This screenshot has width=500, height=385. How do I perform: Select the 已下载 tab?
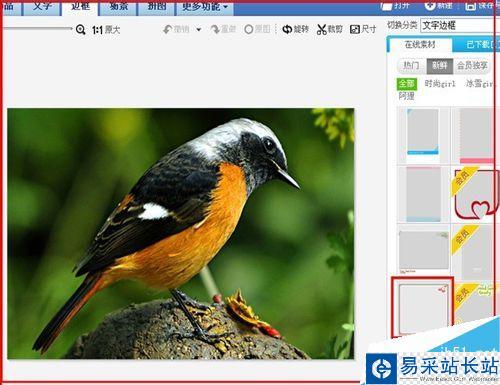pos(477,45)
